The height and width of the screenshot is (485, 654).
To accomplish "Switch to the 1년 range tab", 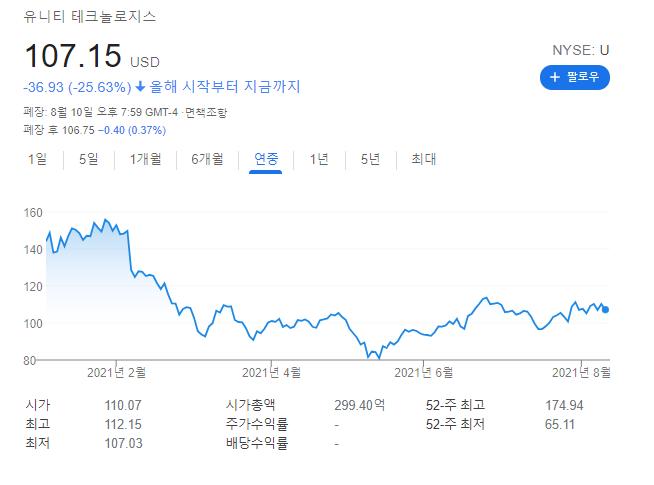I will pos(319,159).
